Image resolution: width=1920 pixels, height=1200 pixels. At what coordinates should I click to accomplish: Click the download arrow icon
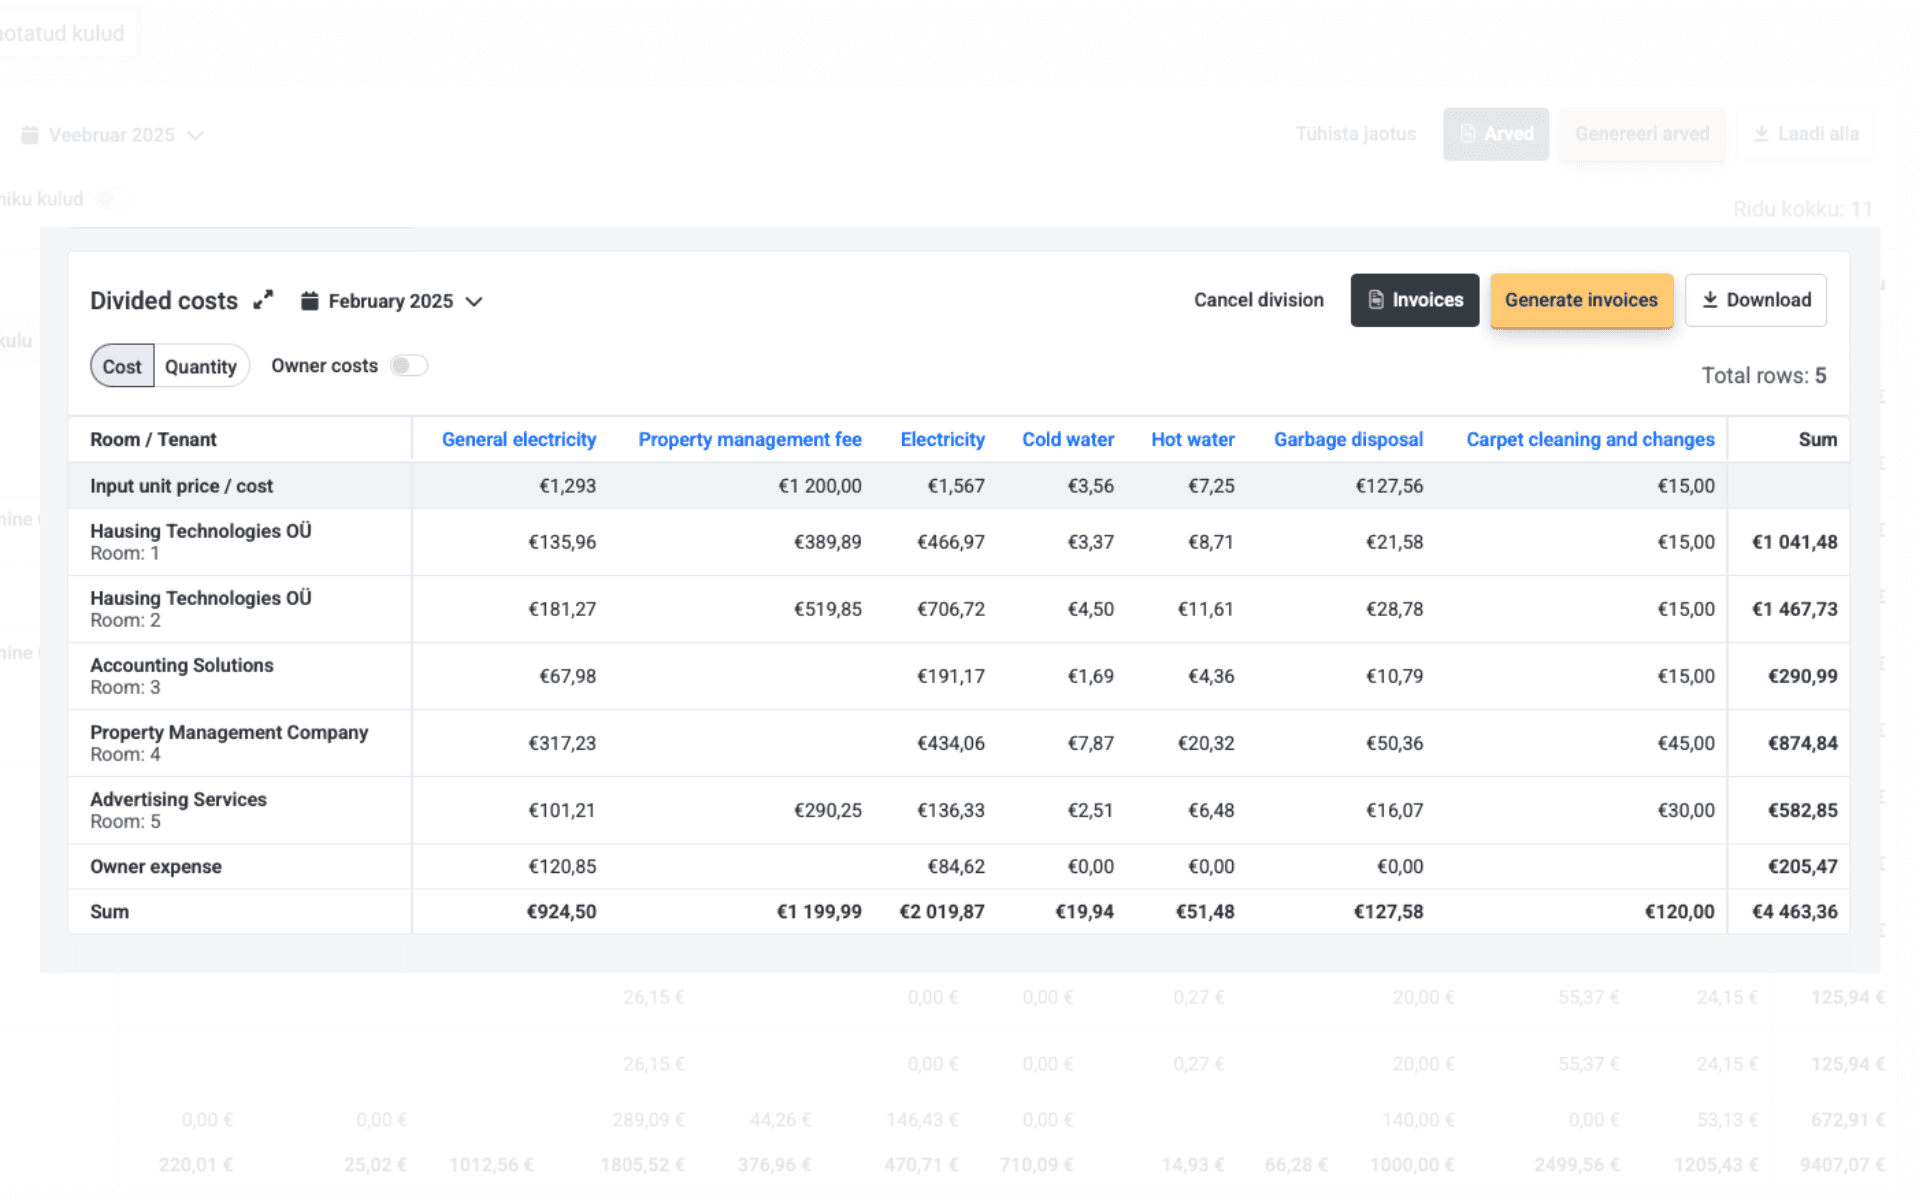coord(1710,300)
